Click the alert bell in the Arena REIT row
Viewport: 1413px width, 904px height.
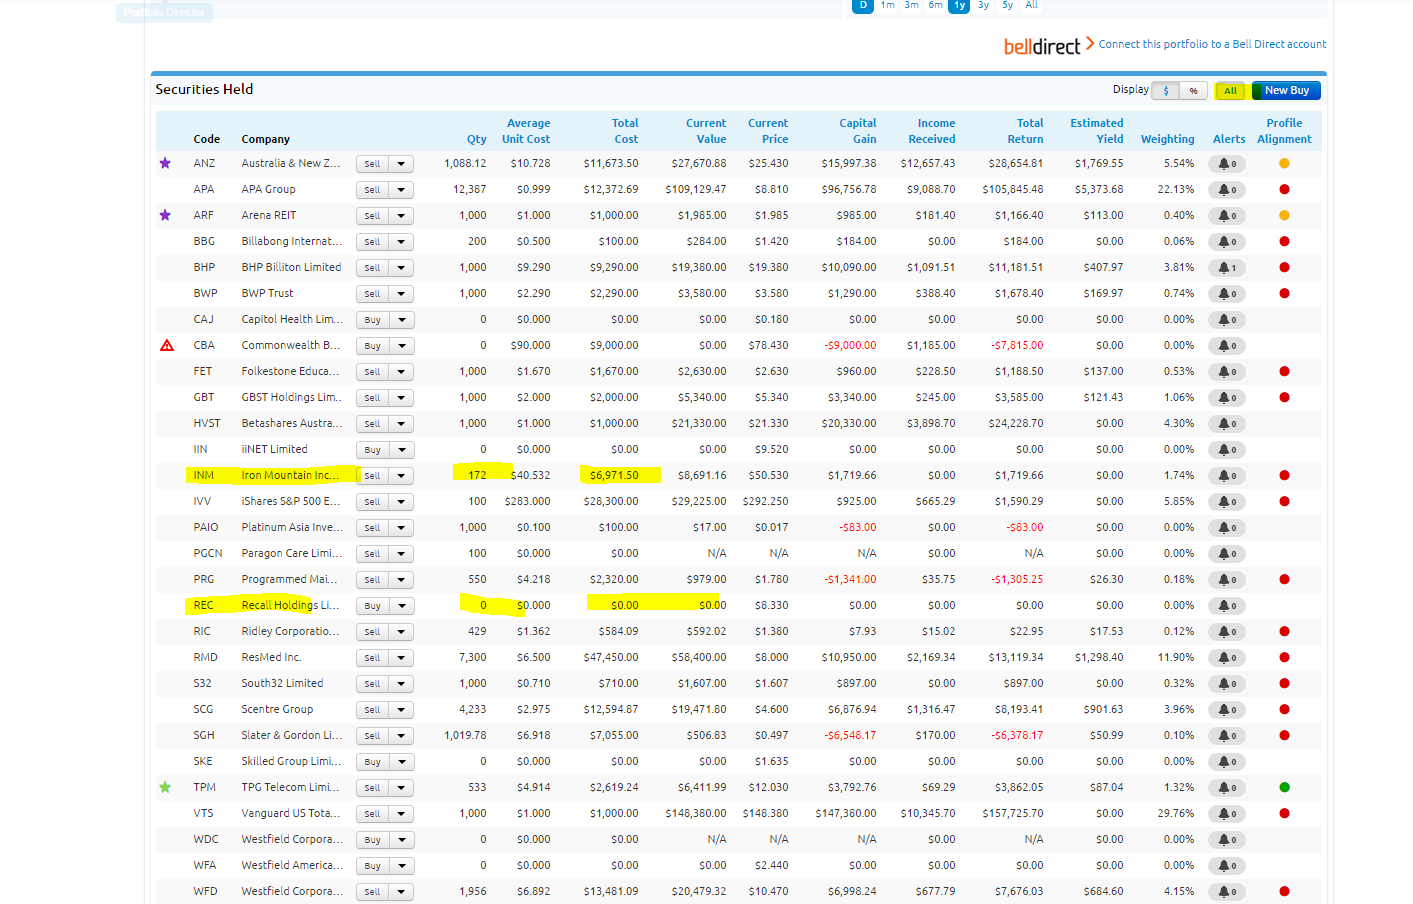coord(1227,216)
